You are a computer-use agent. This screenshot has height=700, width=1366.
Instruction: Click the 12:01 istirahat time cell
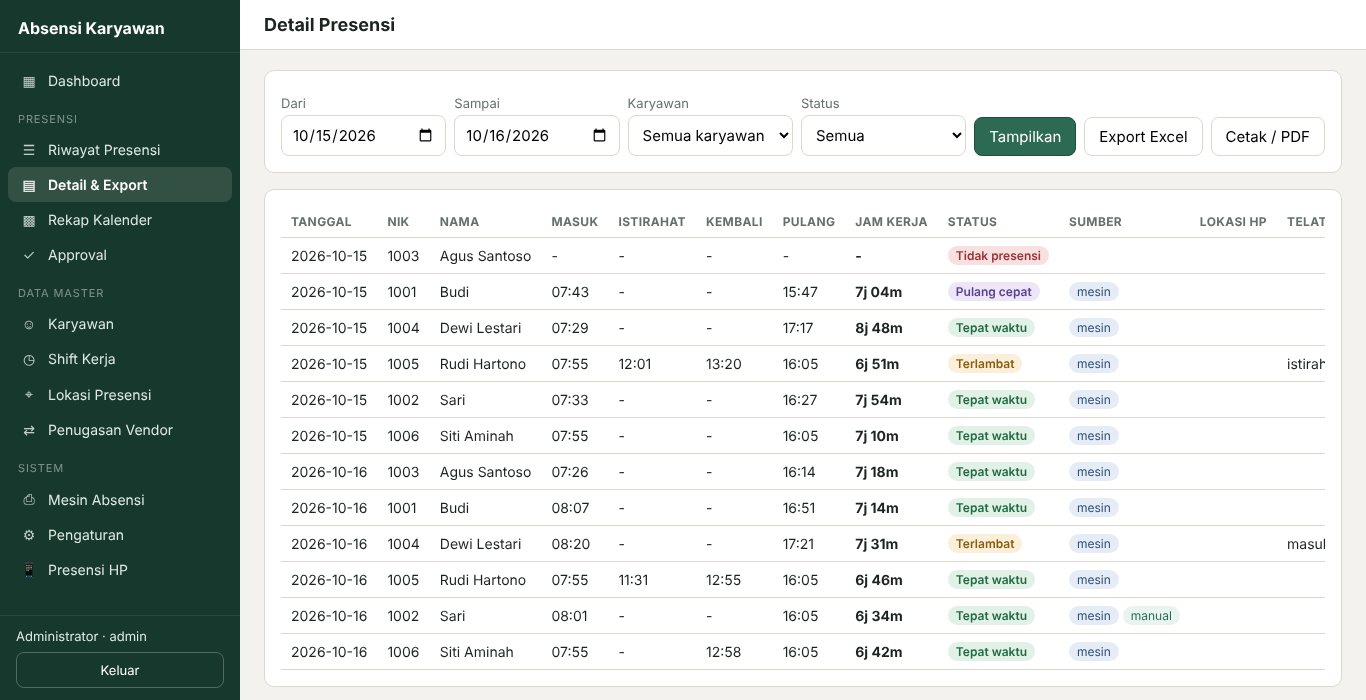[635, 364]
